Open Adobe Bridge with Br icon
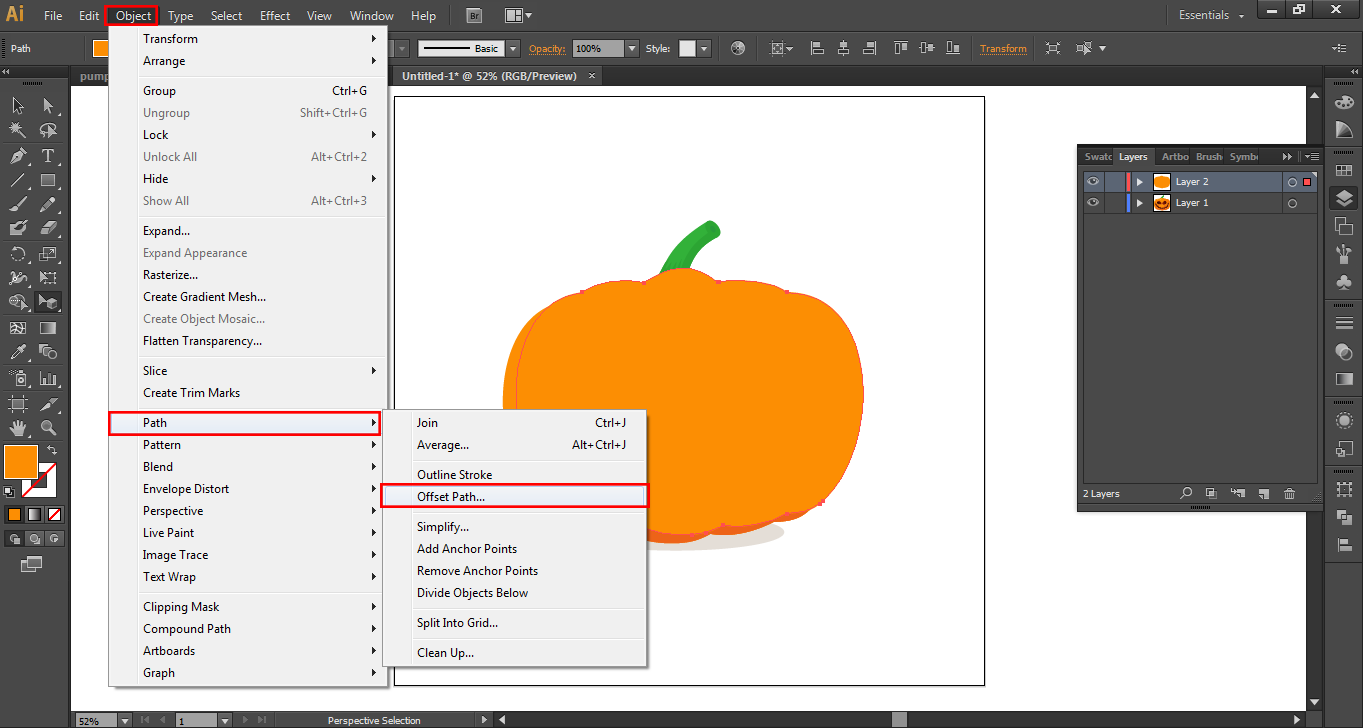The width and height of the screenshot is (1363, 728). pos(475,16)
